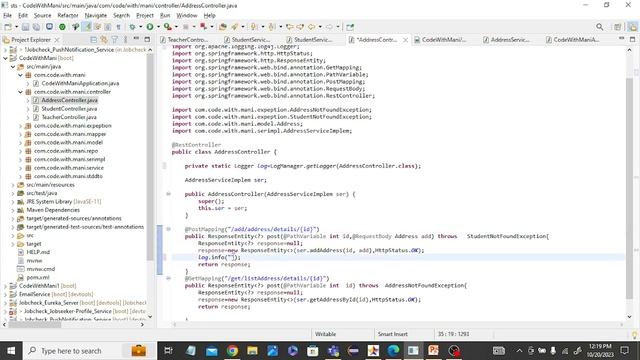Collapse all in Project Explorer
640x360 pixels.
(93, 40)
